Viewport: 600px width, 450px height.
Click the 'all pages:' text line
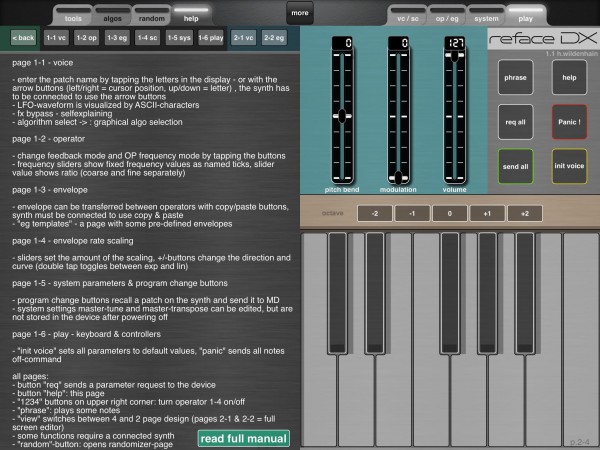tap(30, 376)
